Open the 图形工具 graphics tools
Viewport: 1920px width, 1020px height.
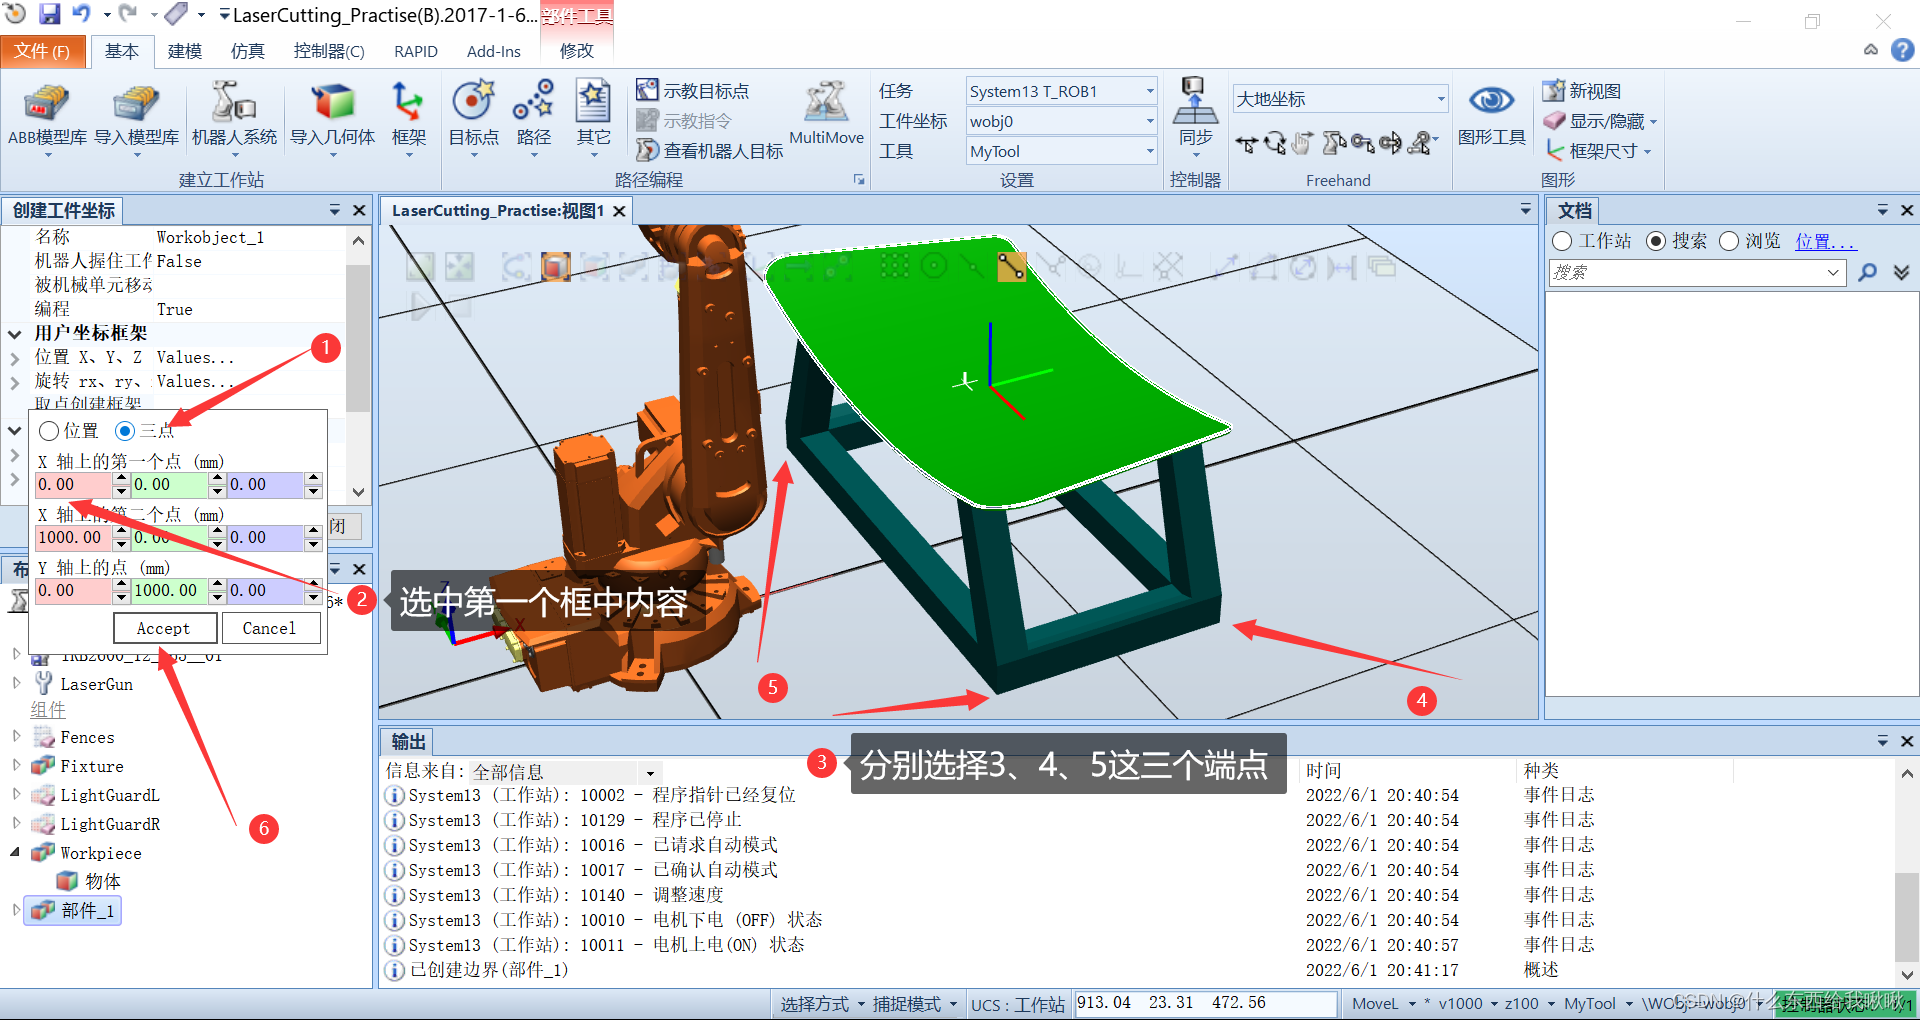coord(1491,114)
